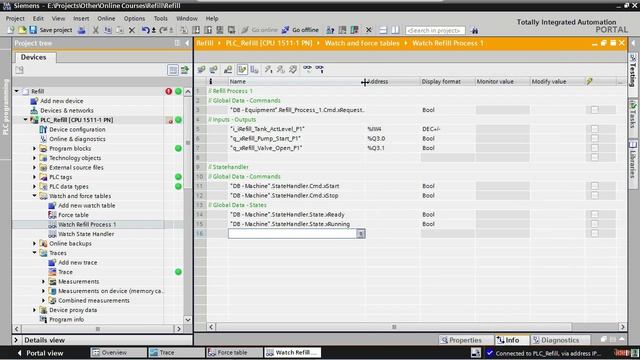Image resolution: width=640 pixels, height=360 pixels.
Task: Tick modify checkbox for i_iRefill_Tank_ActLevel_P1 row
Action: (x=595, y=129)
